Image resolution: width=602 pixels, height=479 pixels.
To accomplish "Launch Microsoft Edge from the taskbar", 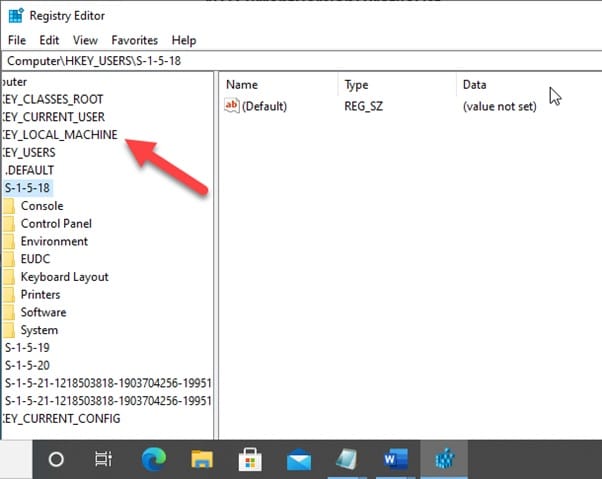I will click(x=154, y=459).
